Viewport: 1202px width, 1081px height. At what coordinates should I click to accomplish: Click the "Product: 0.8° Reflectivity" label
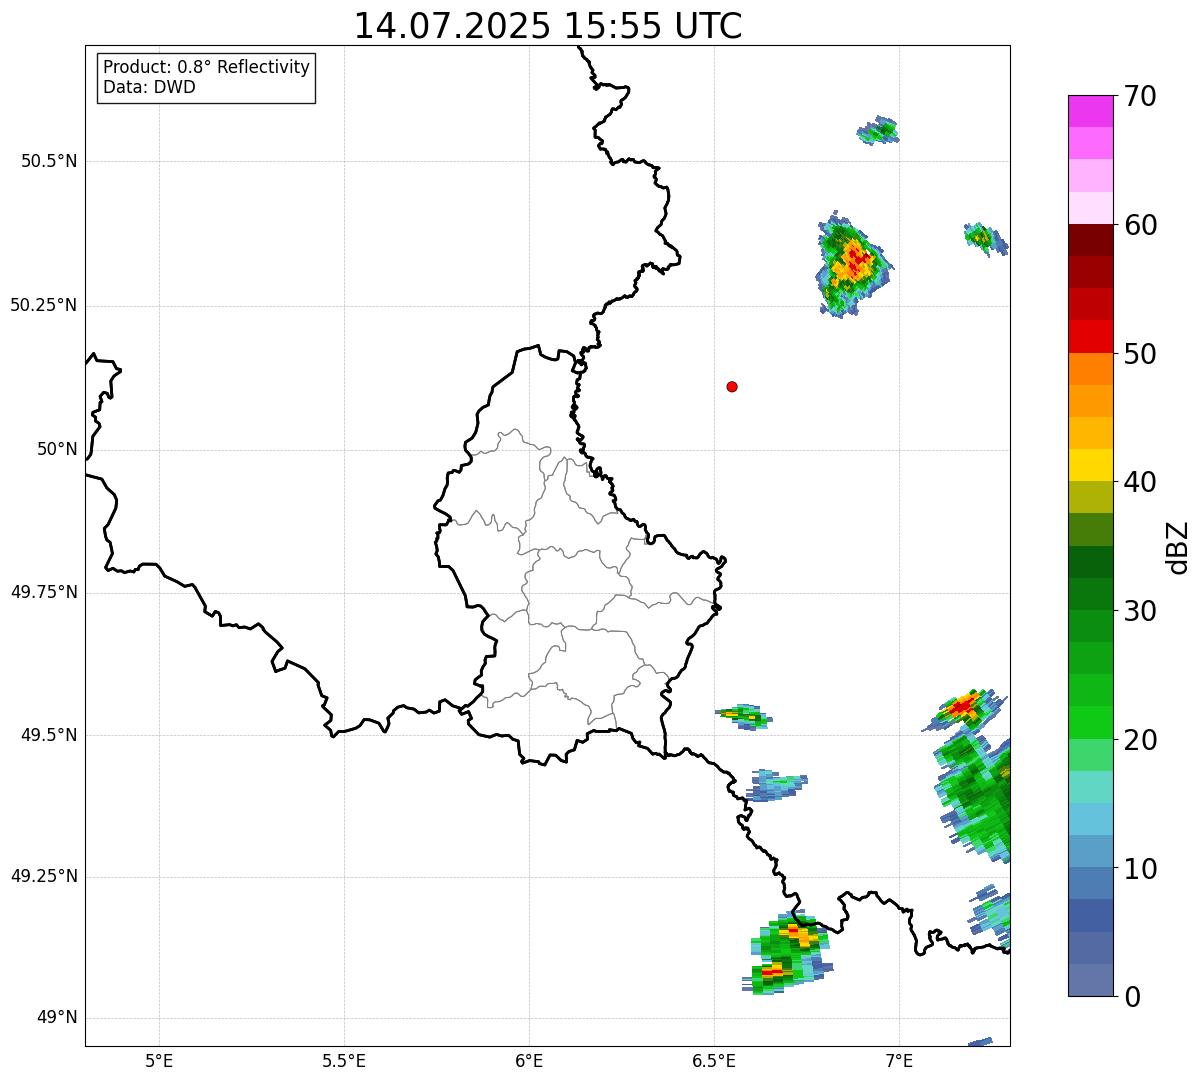pyautogui.click(x=207, y=67)
